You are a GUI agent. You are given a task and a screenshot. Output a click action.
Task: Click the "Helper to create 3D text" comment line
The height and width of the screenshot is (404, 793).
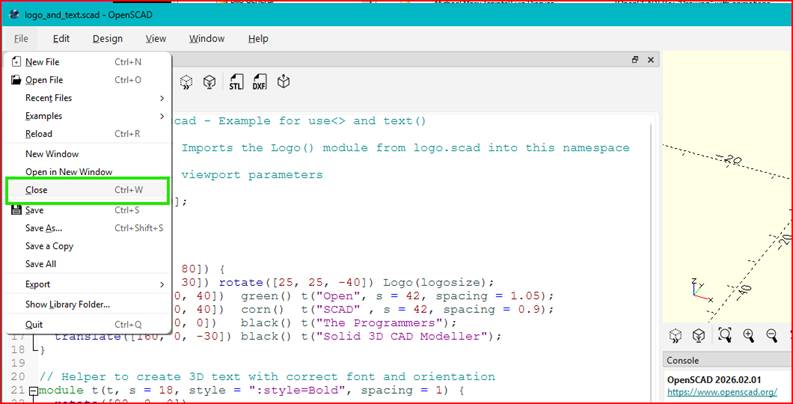[x=267, y=377]
